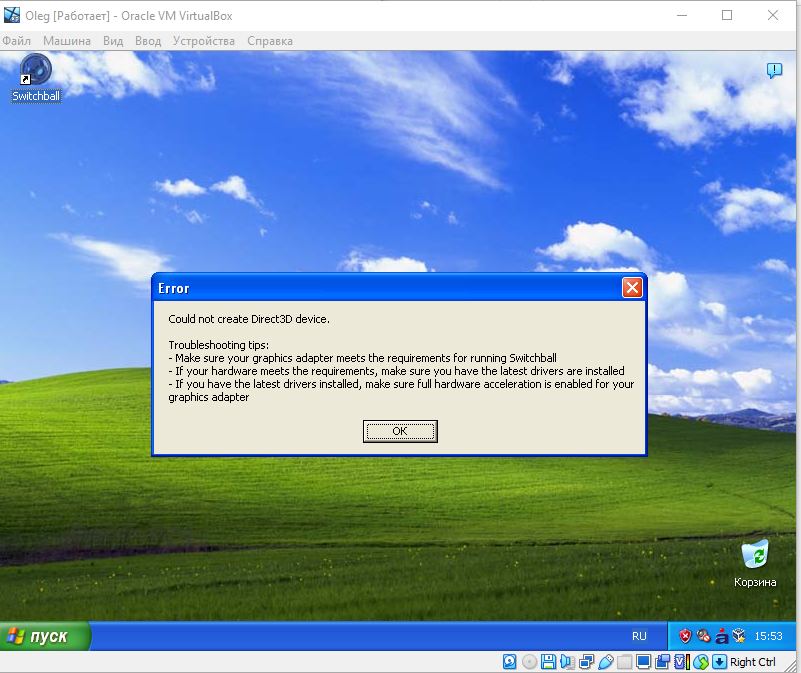This screenshot has height=673, width=801.
Task: Click 'Could not create Direct3D device.' message
Action: coord(249,319)
